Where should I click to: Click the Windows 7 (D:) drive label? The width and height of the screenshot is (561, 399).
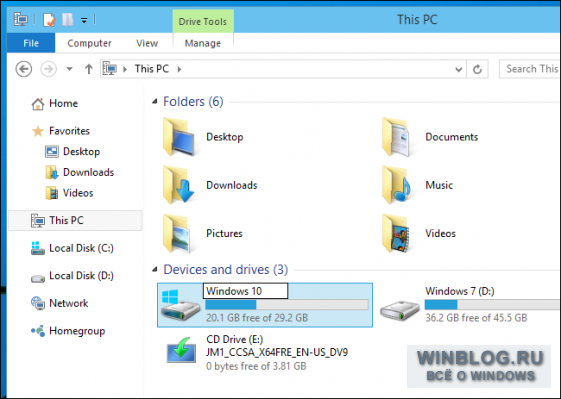click(460, 291)
